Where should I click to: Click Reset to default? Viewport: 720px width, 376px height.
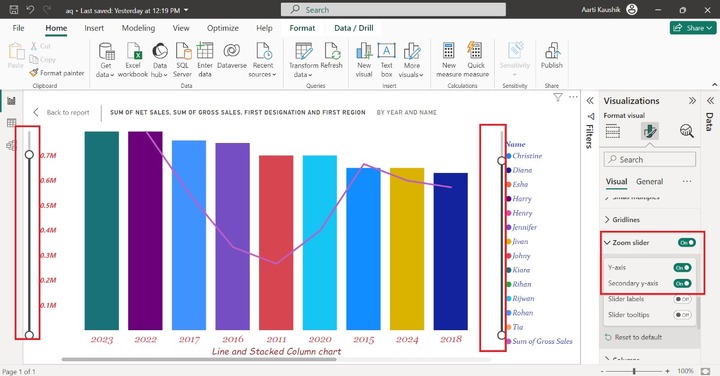pos(633,337)
